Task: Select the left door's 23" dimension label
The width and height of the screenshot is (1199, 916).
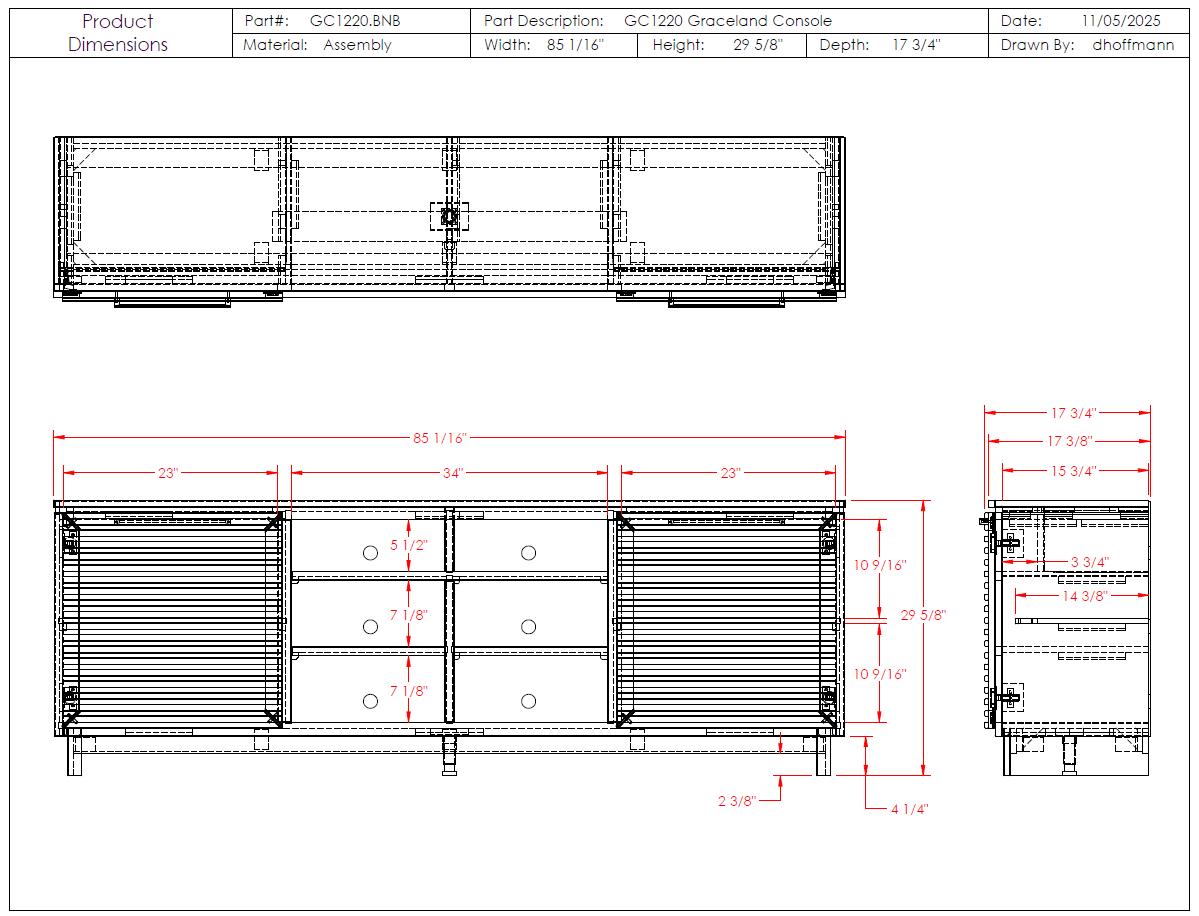Action: click(166, 473)
